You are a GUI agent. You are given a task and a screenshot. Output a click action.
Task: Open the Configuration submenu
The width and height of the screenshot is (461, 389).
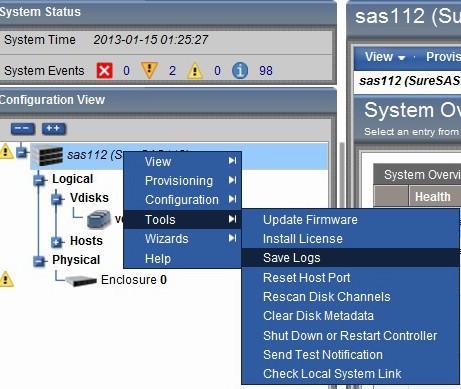click(182, 200)
